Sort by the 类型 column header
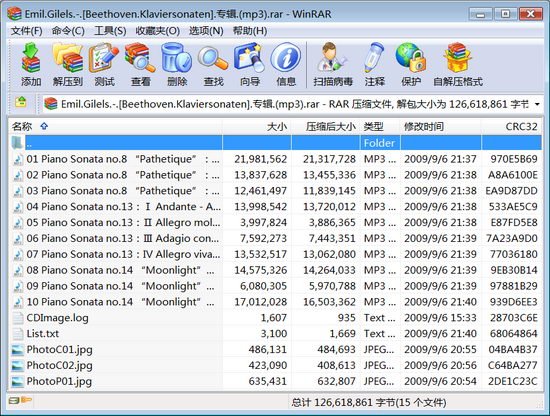Image resolution: width=550 pixels, height=416 pixels. (380, 127)
